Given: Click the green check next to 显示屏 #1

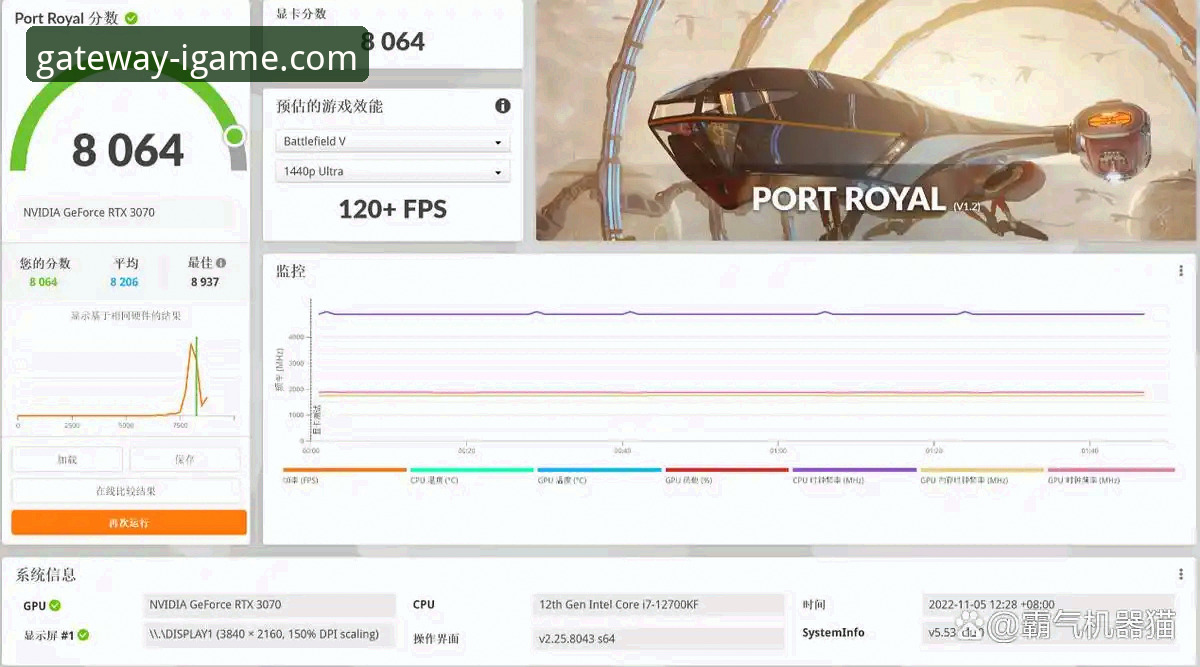Looking at the screenshot, I should [84, 635].
